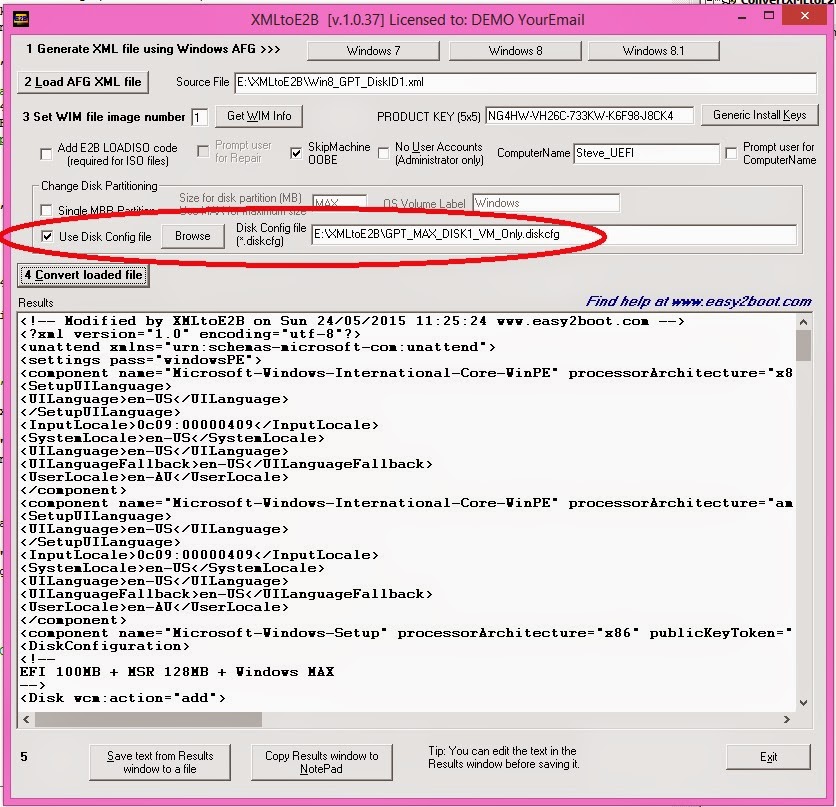Browse for a Disk Config file
This screenshot has height=807, width=836.
click(193, 236)
